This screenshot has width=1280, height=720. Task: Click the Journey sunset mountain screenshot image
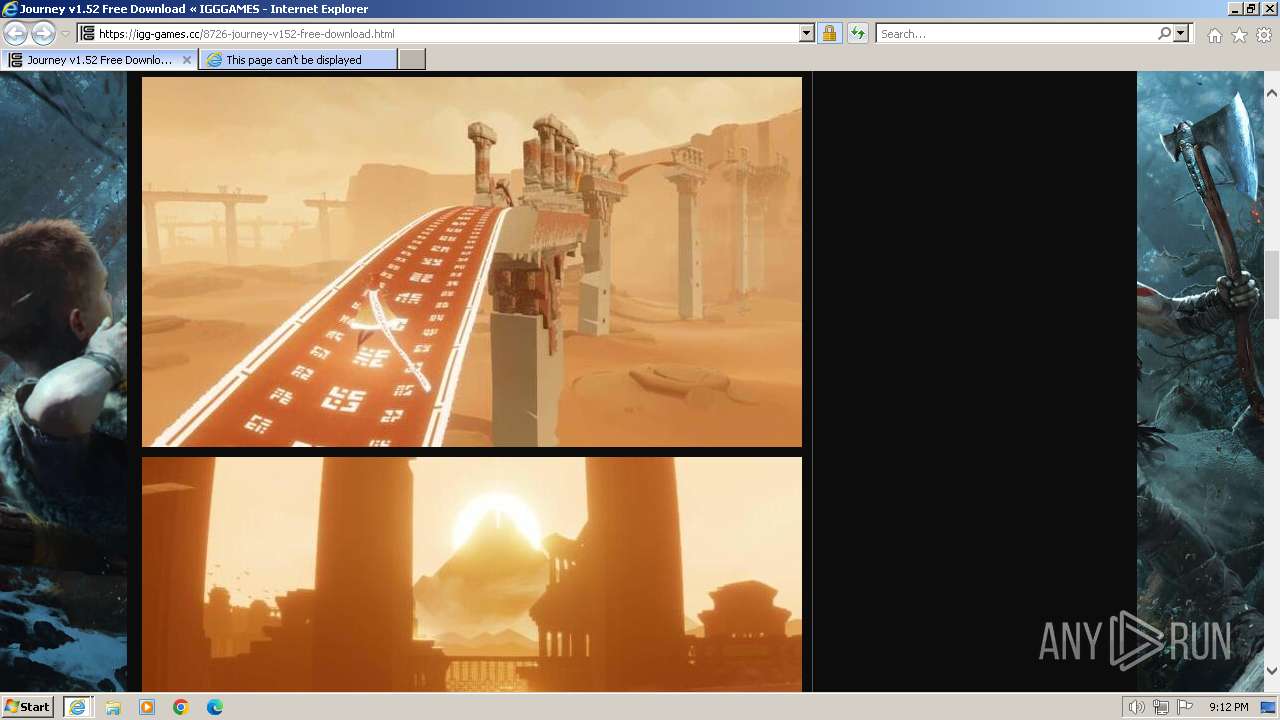coord(472,574)
